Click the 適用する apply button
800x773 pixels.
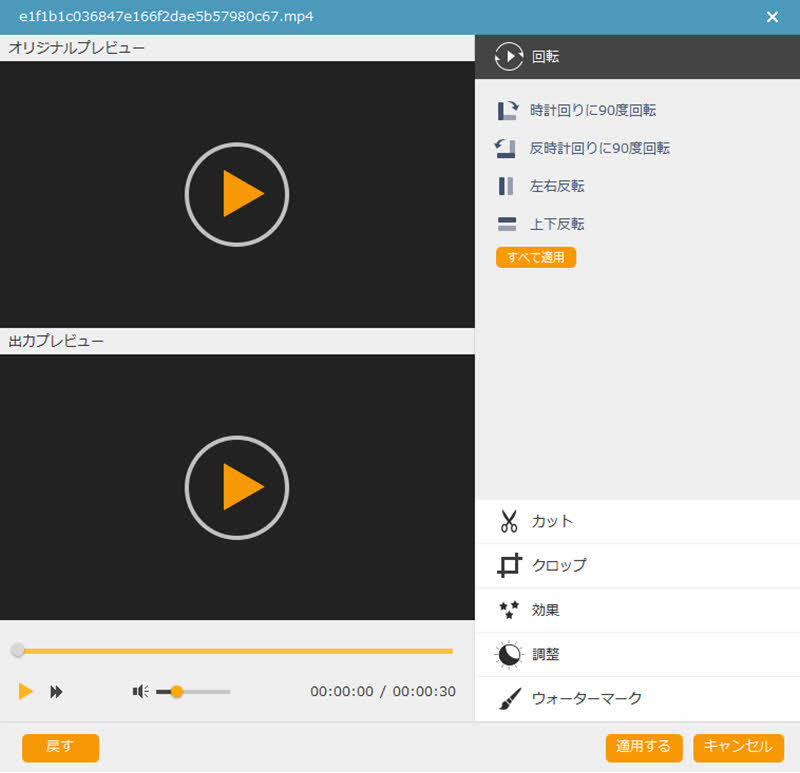644,747
